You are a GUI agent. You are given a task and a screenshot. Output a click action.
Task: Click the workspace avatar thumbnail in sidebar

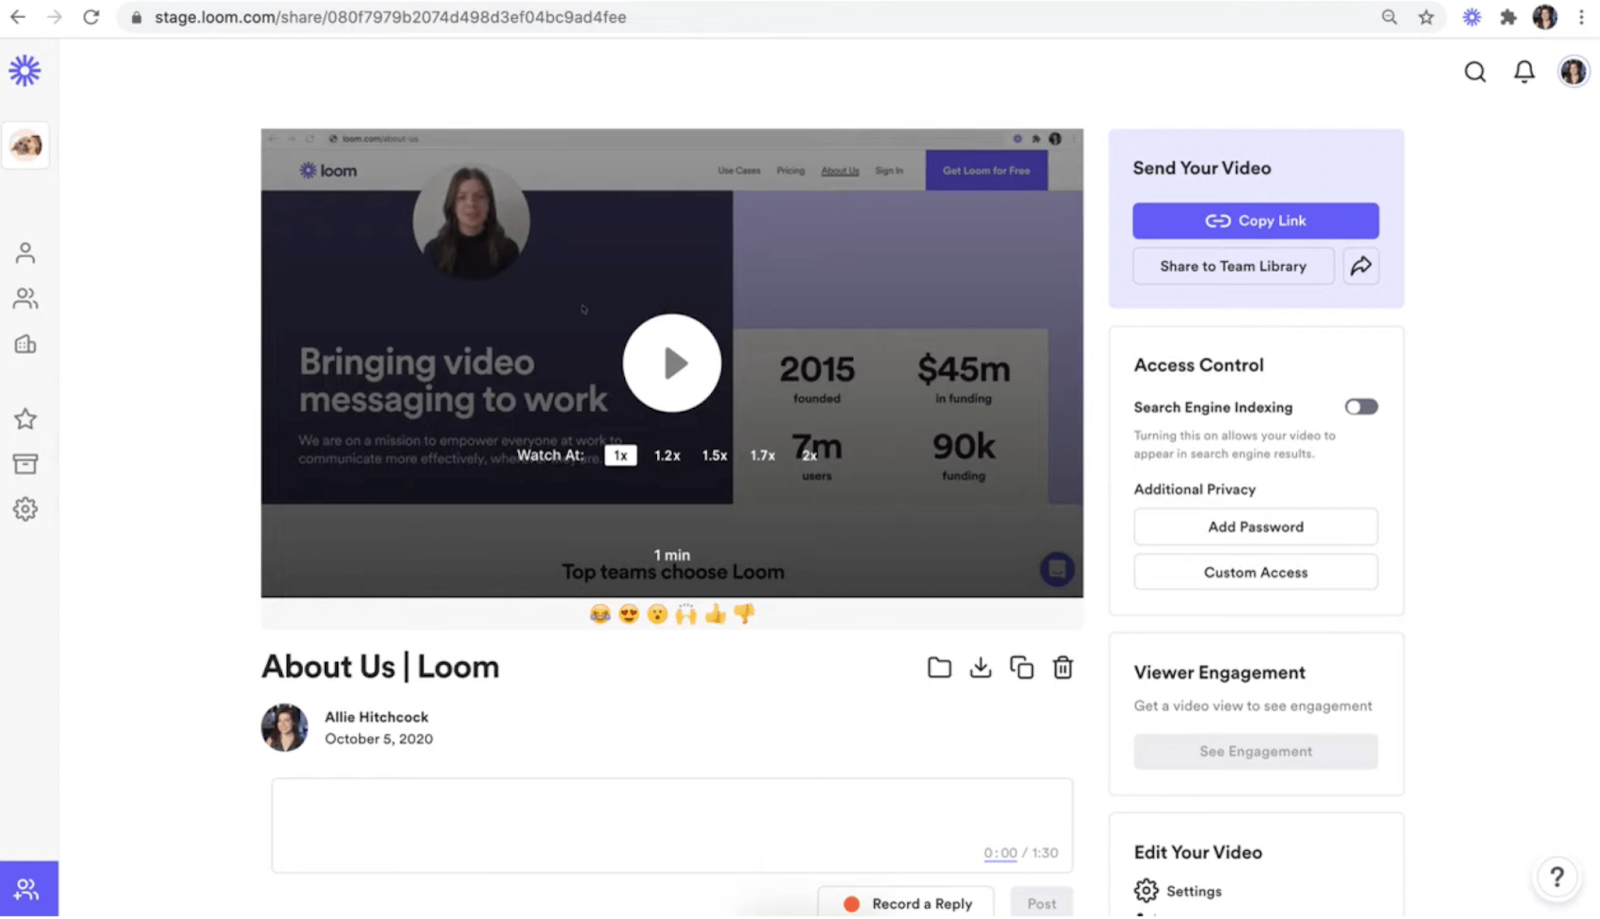[26, 146]
